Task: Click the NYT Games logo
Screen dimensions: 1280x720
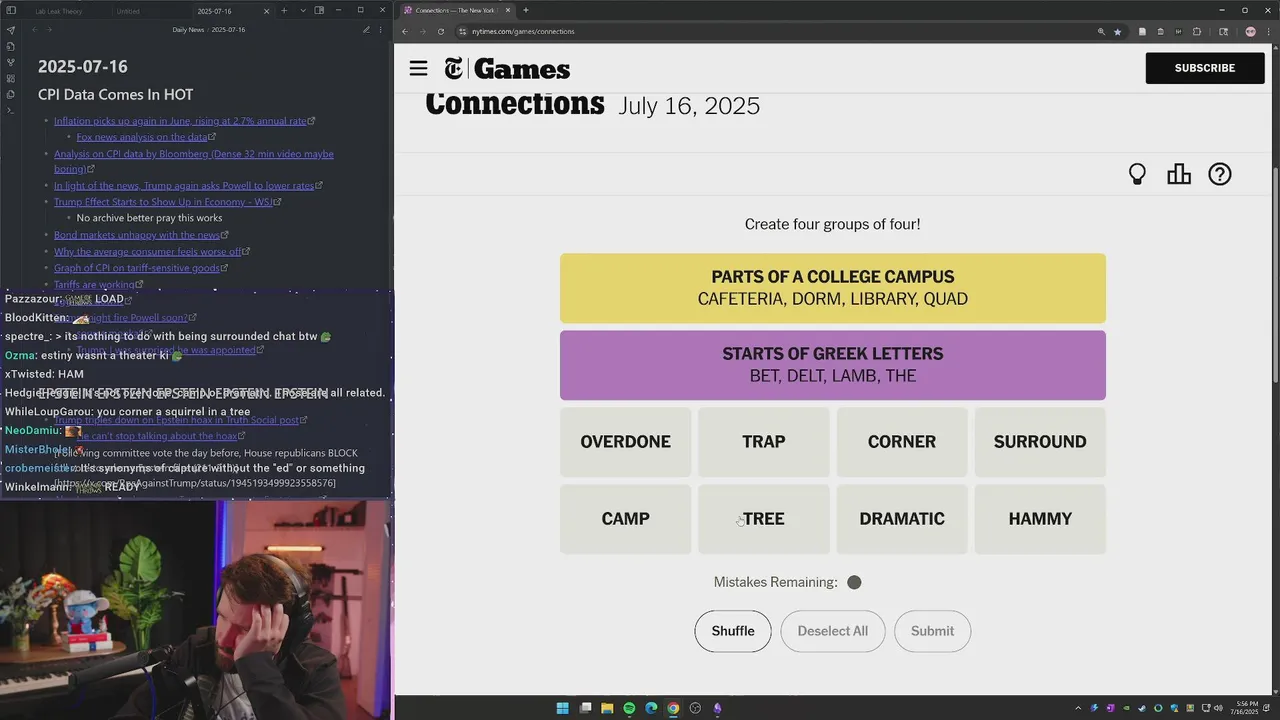Action: pos(507,68)
